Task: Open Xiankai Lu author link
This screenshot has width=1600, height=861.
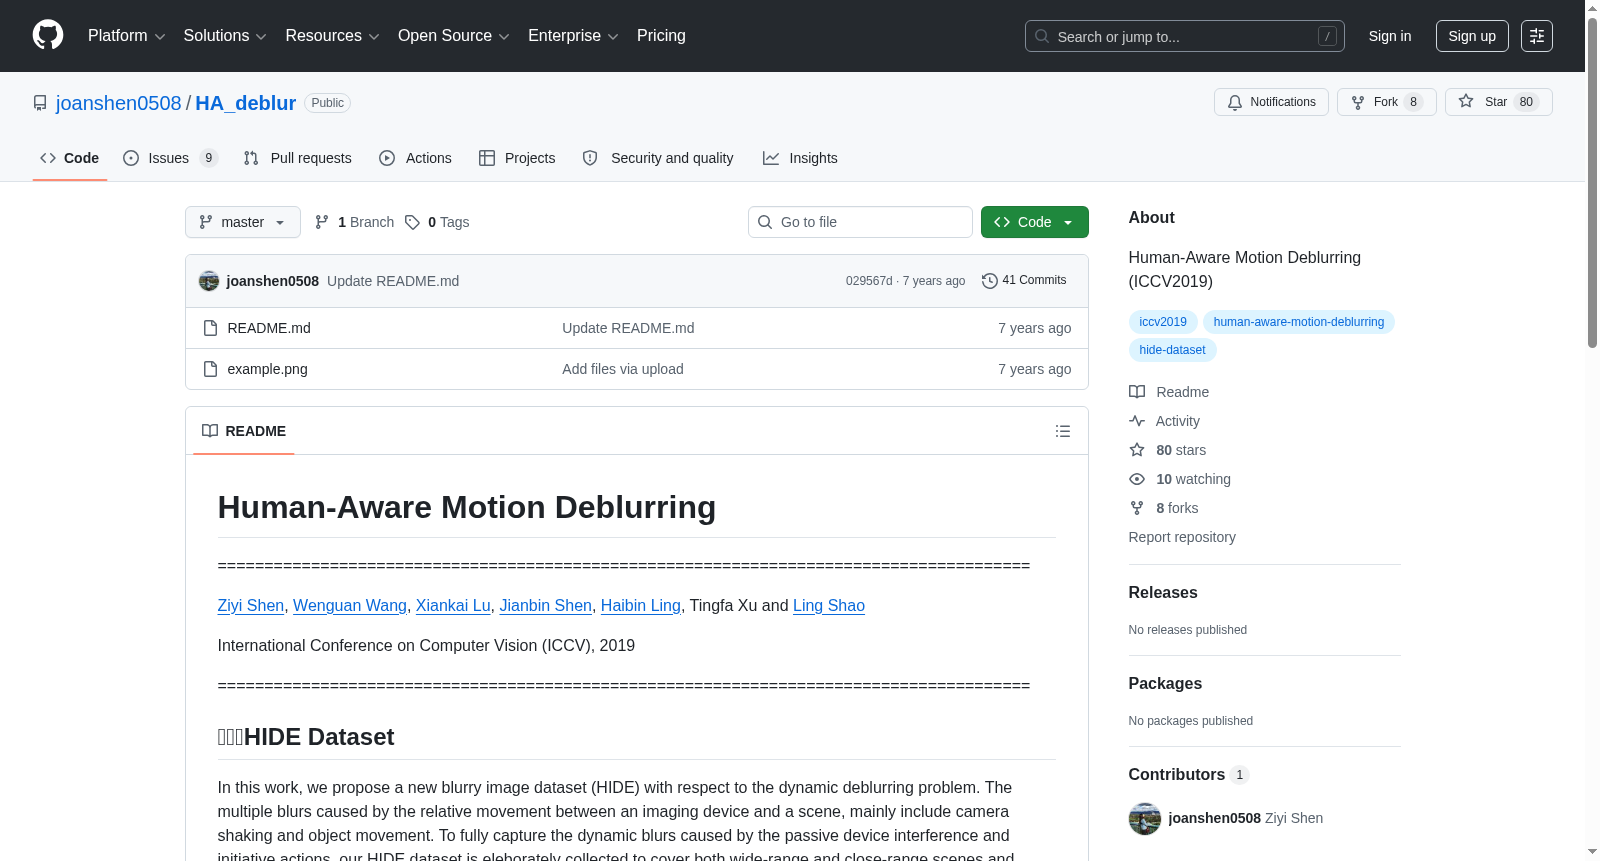Action: pos(453,606)
